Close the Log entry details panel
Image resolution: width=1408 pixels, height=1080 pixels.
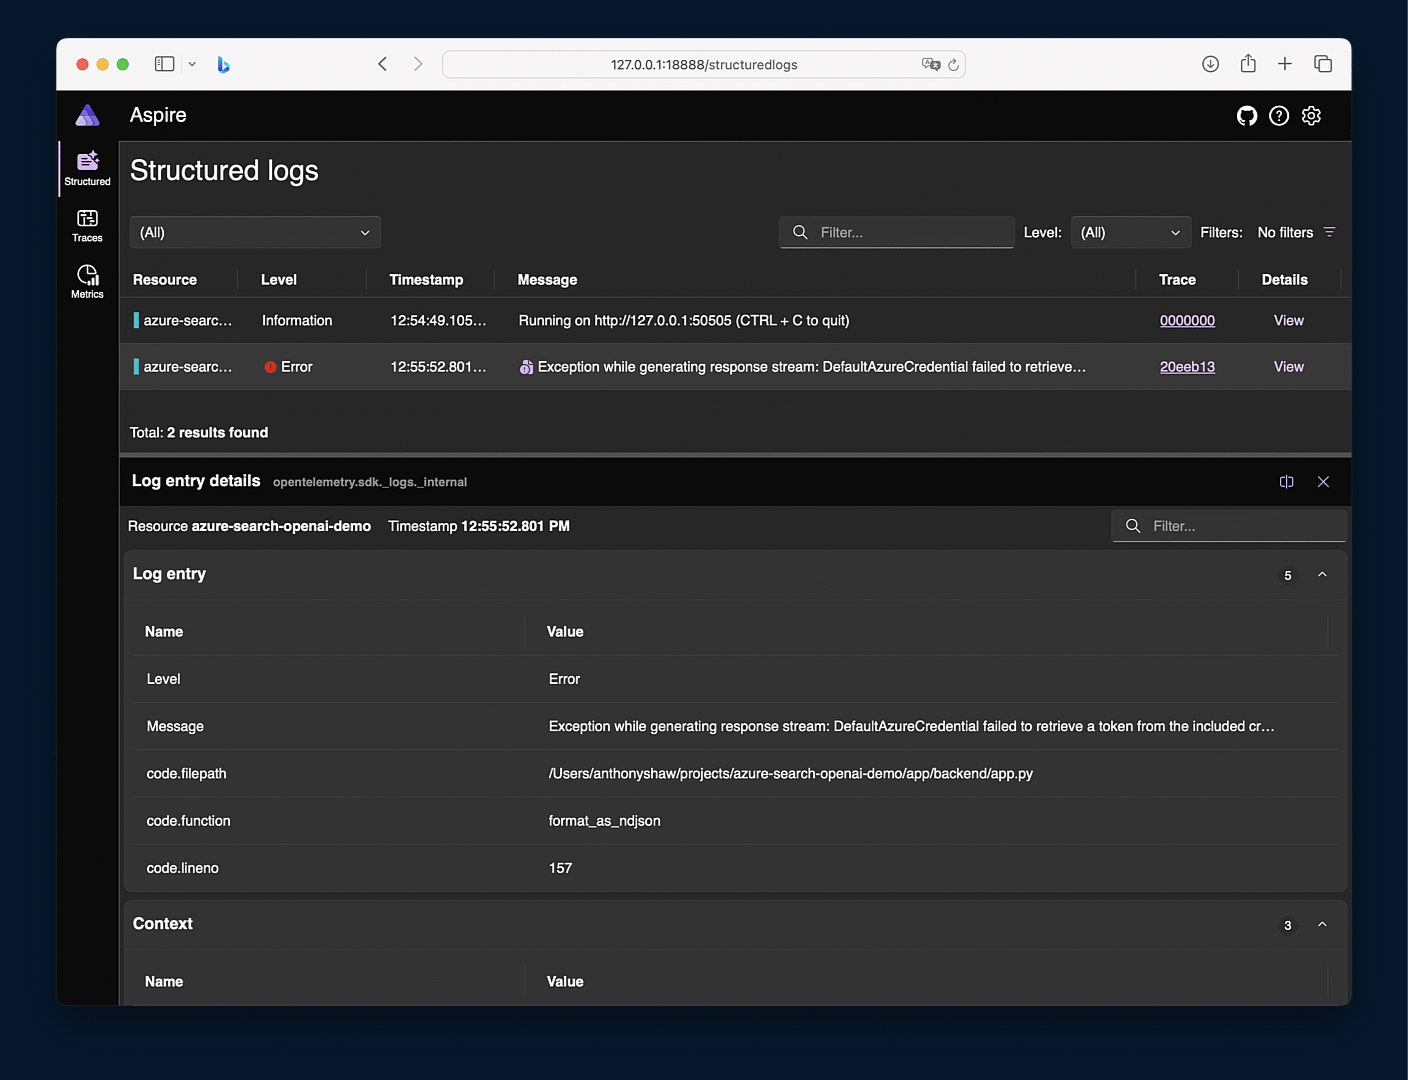1323,481
